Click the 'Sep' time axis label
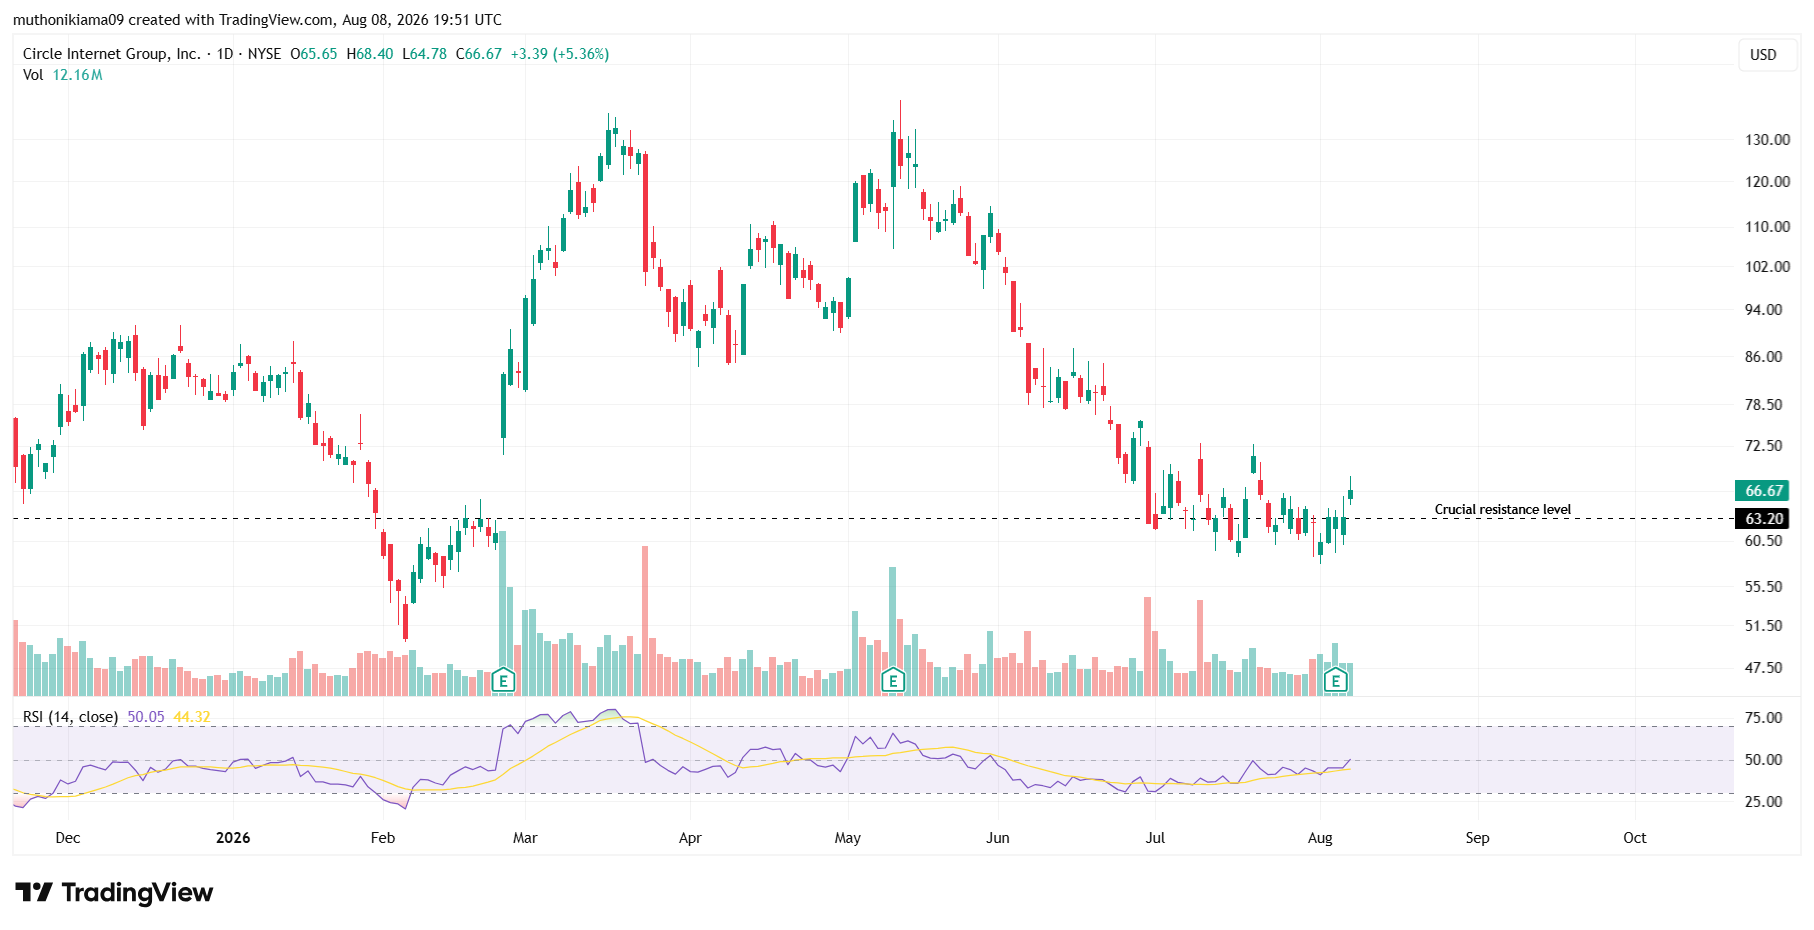Viewport: 1814px width, 930px height. pyautogui.click(x=1477, y=838)
